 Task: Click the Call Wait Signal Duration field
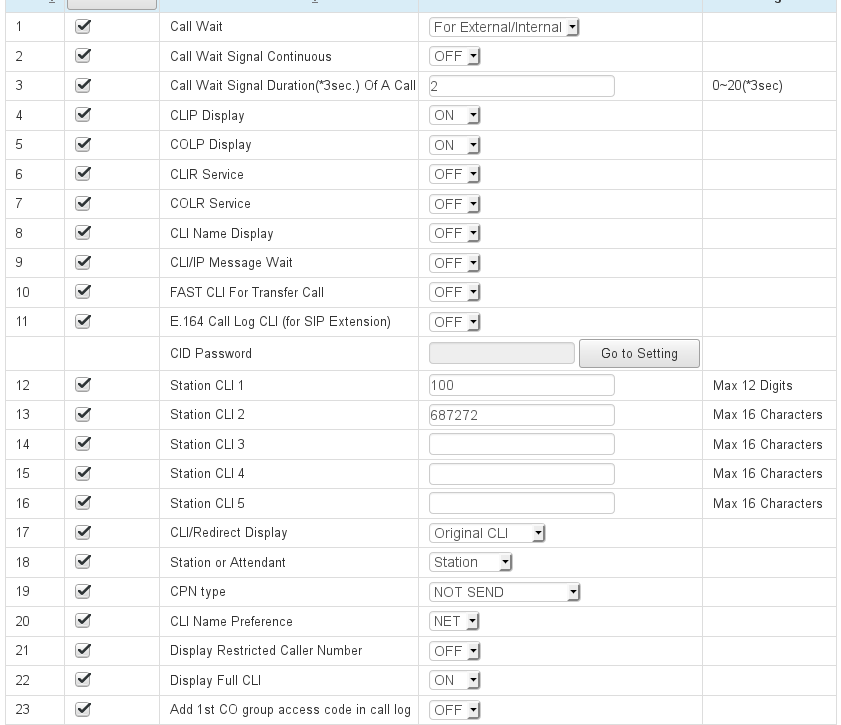click(x=521, y=86)
